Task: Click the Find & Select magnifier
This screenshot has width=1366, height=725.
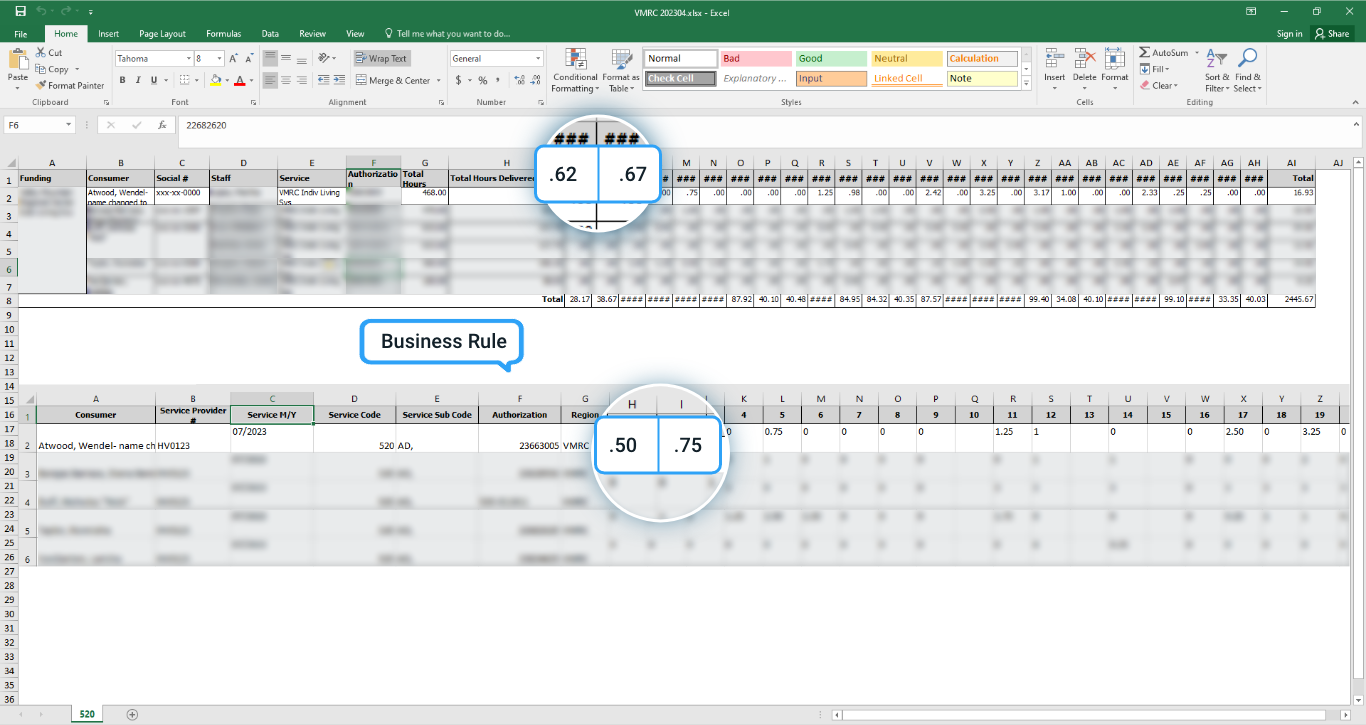Action: (x=1247, y=61)
